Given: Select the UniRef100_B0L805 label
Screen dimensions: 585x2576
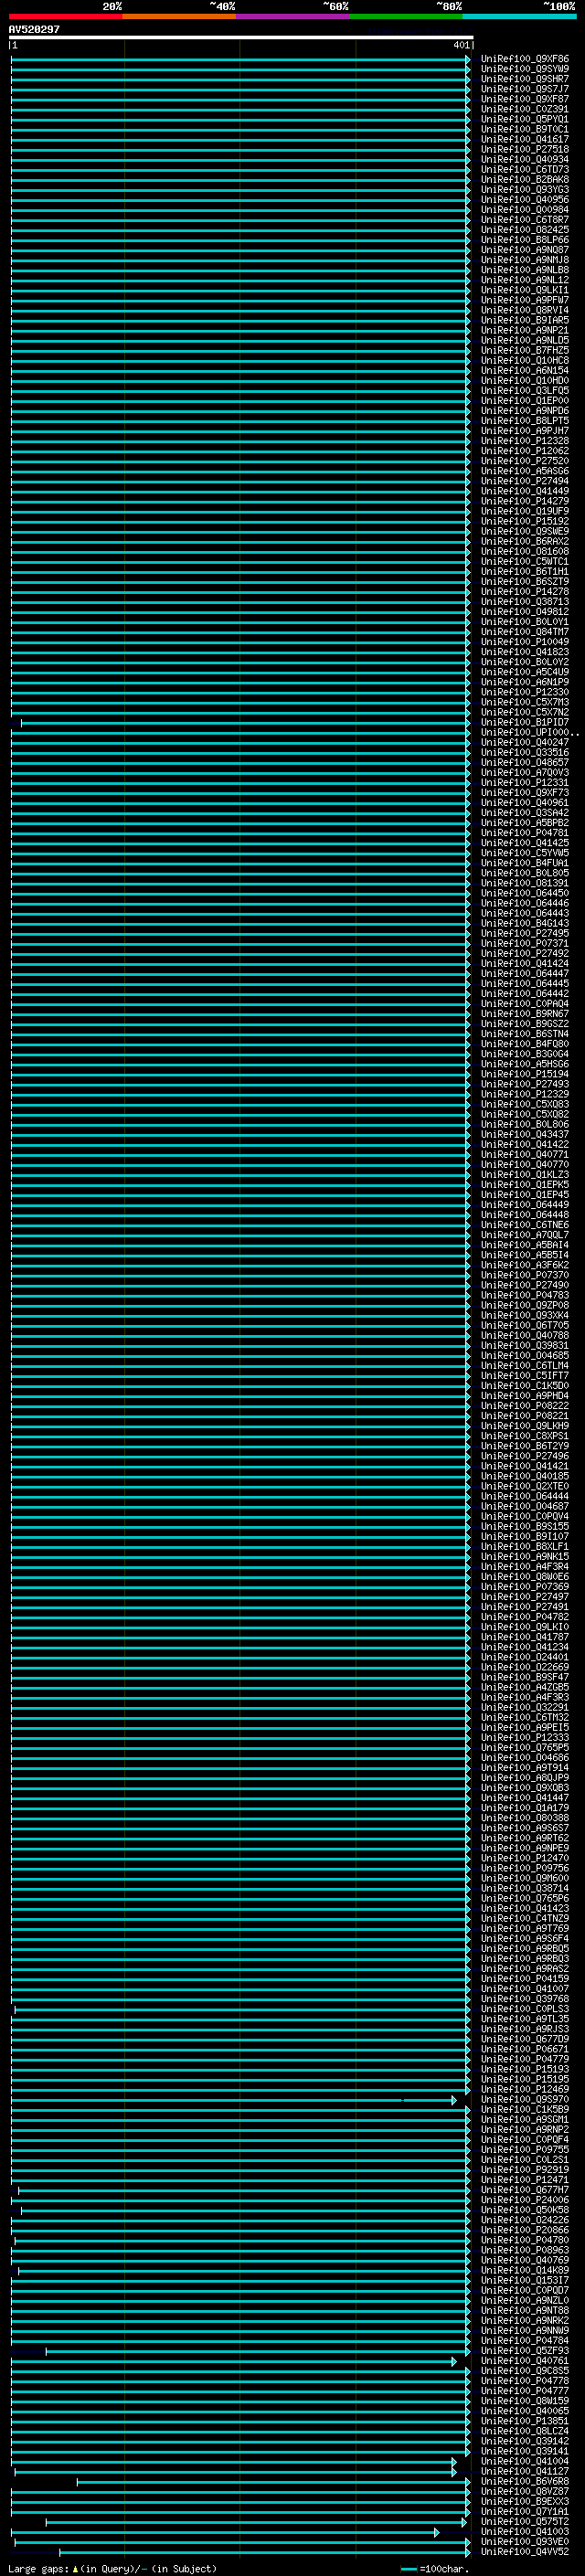Looking at the screenshot, I should tap(525, 873).
